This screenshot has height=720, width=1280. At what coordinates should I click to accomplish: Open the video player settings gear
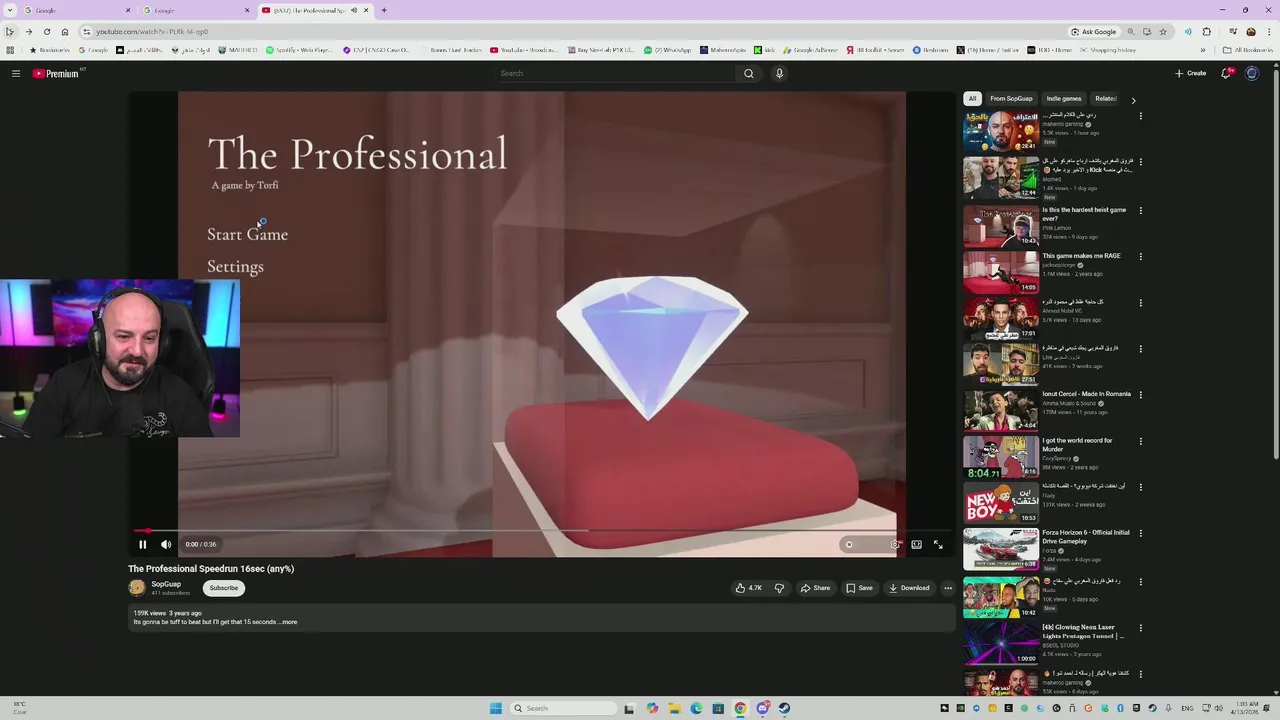pos(894,545)
